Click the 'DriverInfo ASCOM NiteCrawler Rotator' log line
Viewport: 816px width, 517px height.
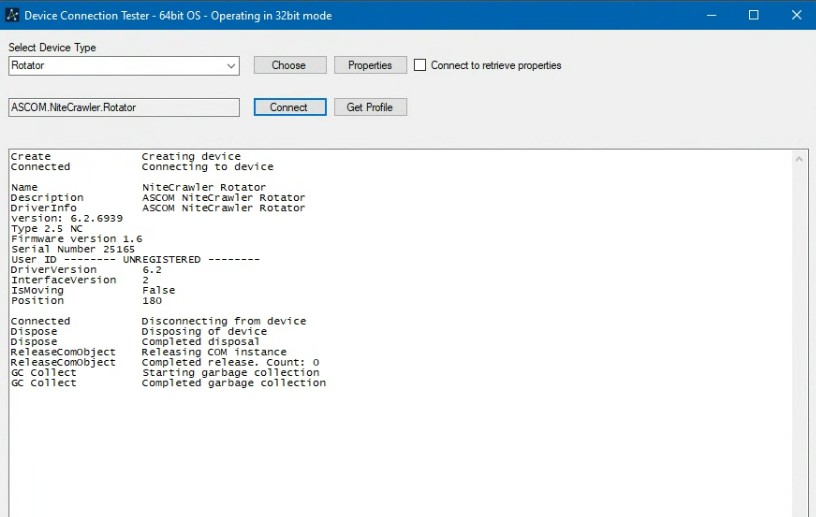[x=158, y=208]
